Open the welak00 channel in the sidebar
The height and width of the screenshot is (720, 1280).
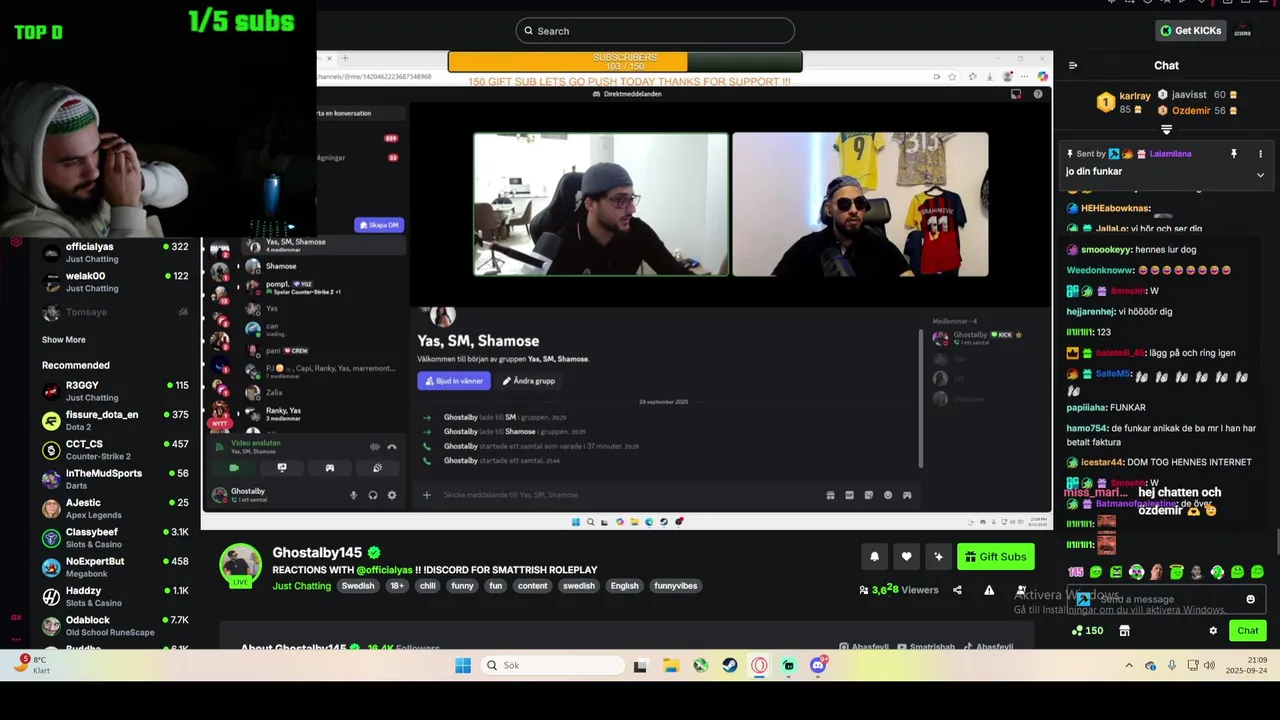115,282
